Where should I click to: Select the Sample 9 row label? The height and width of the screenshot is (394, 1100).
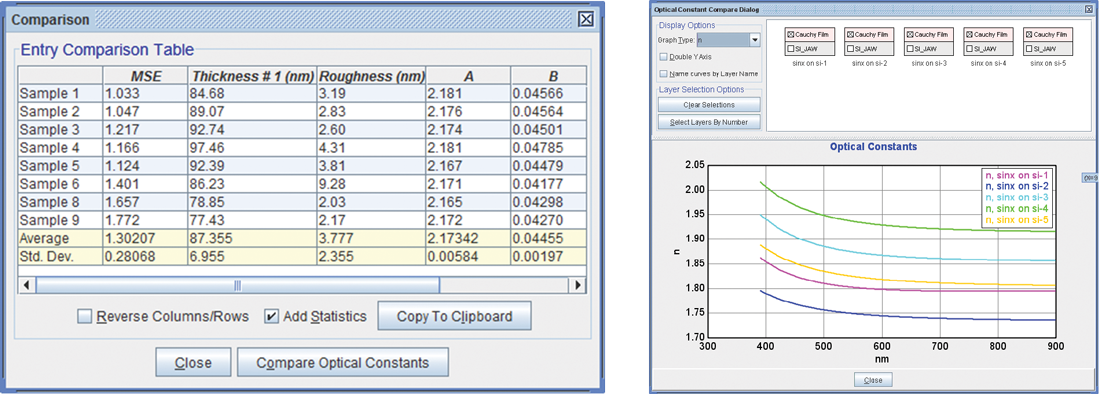[x=60, y=220]
